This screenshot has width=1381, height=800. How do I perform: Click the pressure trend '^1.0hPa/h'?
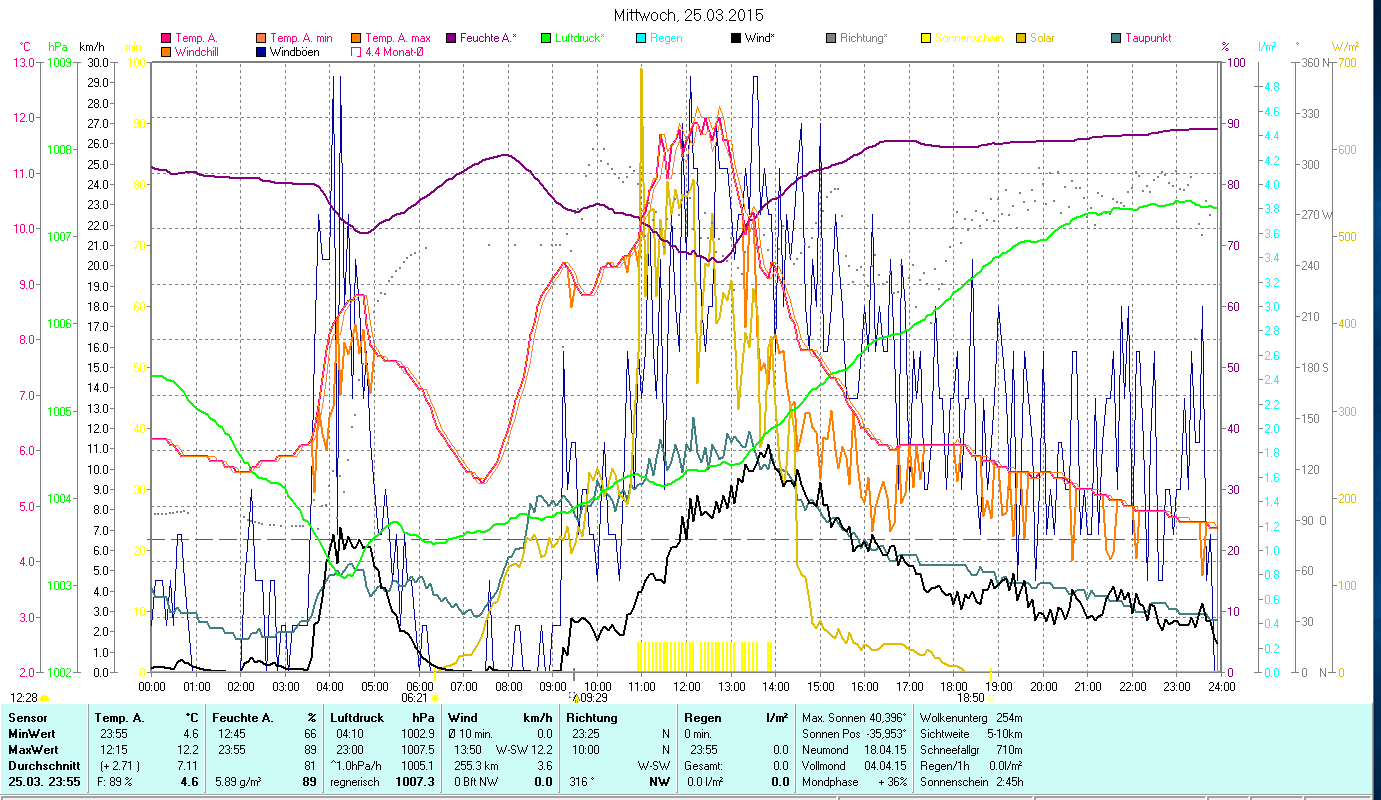click(x=357, y=766)
